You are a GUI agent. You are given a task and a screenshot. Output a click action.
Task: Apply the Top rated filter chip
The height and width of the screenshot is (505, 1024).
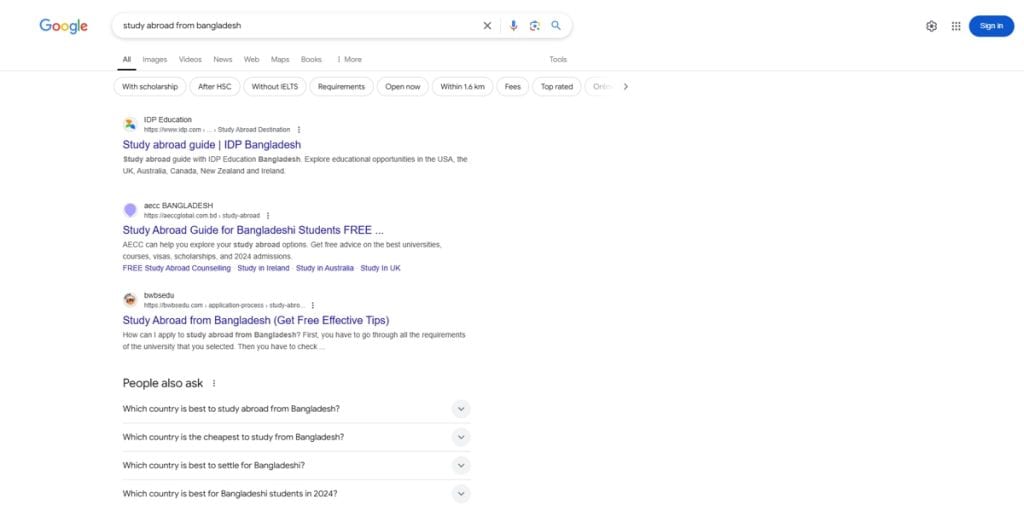pos(557,86)
